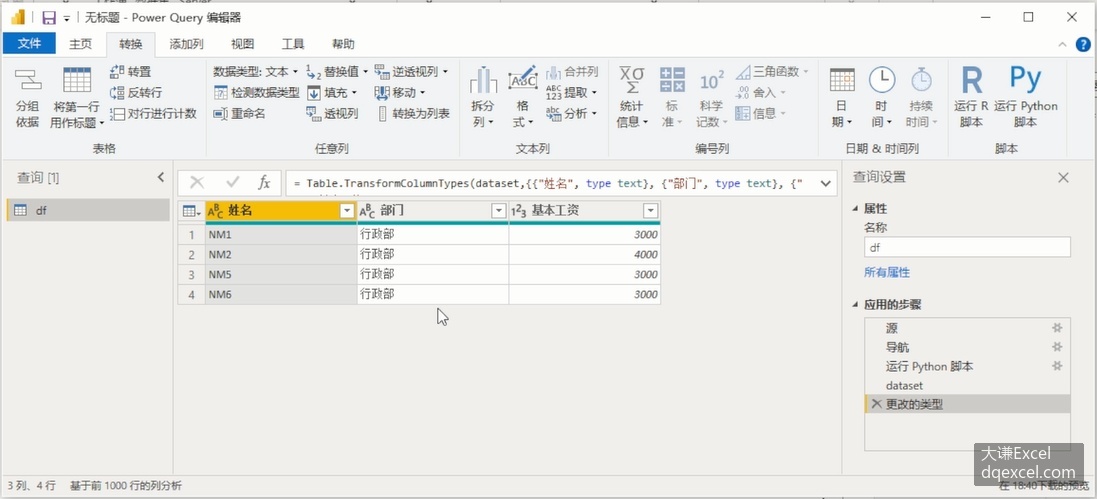
Task: Expand the formula bar with chevron
Action: click(x=826, y=183)
